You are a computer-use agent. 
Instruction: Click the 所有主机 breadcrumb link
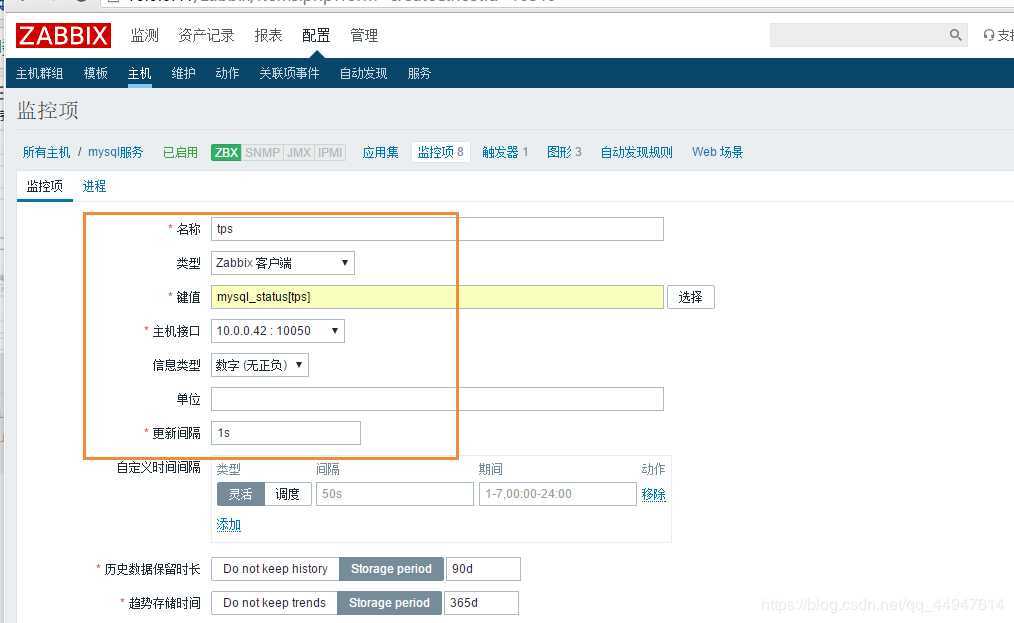pos(46,152)
